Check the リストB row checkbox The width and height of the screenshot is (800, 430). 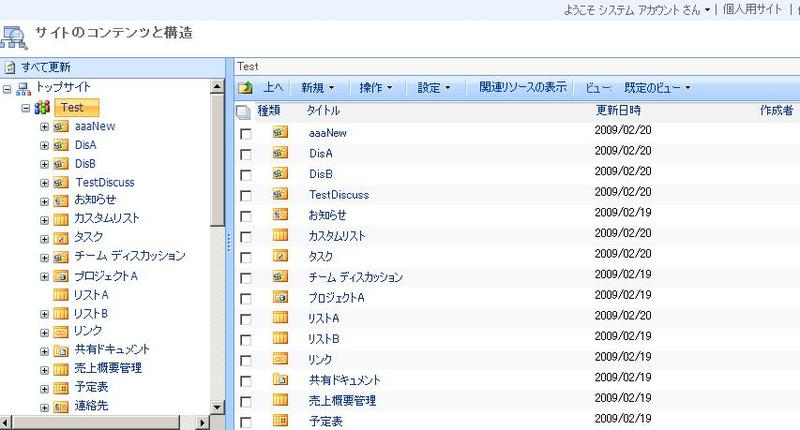(x=245, y=340)
